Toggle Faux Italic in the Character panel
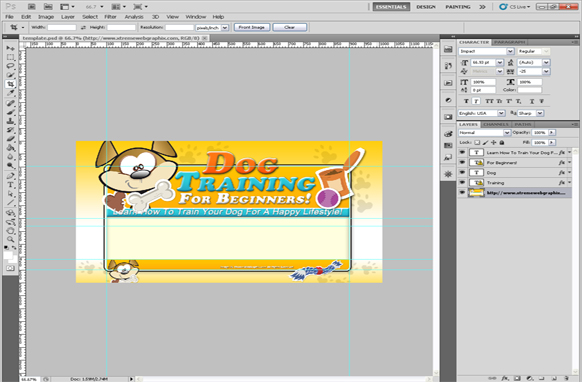This screenshot has width=582, height=382. tap(477, 101)
